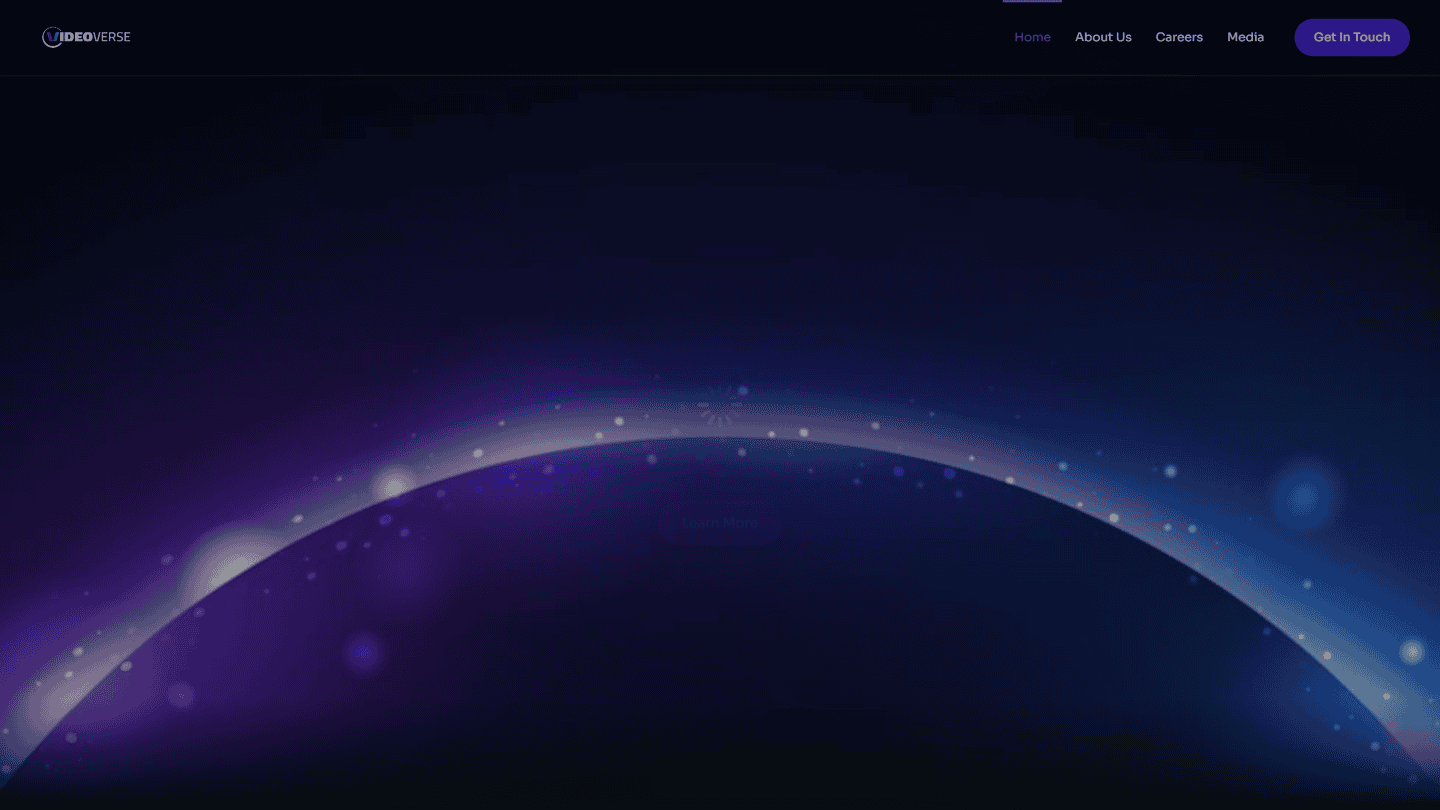Click the circular V emblem of the logo

51,37
